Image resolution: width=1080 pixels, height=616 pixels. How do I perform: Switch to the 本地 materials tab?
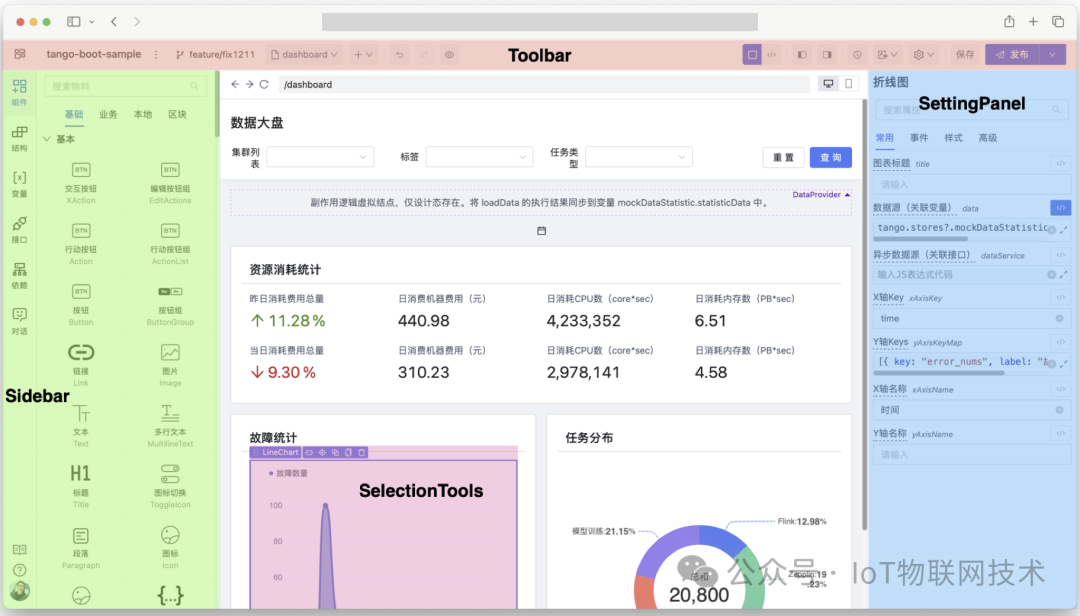coord(143,114)
